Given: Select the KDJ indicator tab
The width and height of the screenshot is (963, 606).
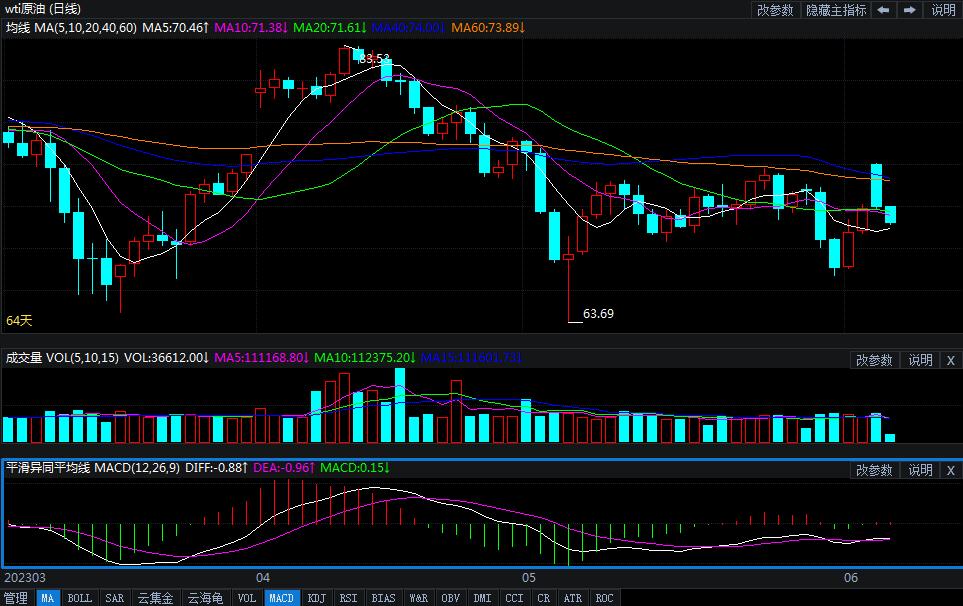Looking at the screenshot, I should pos(316,598).
